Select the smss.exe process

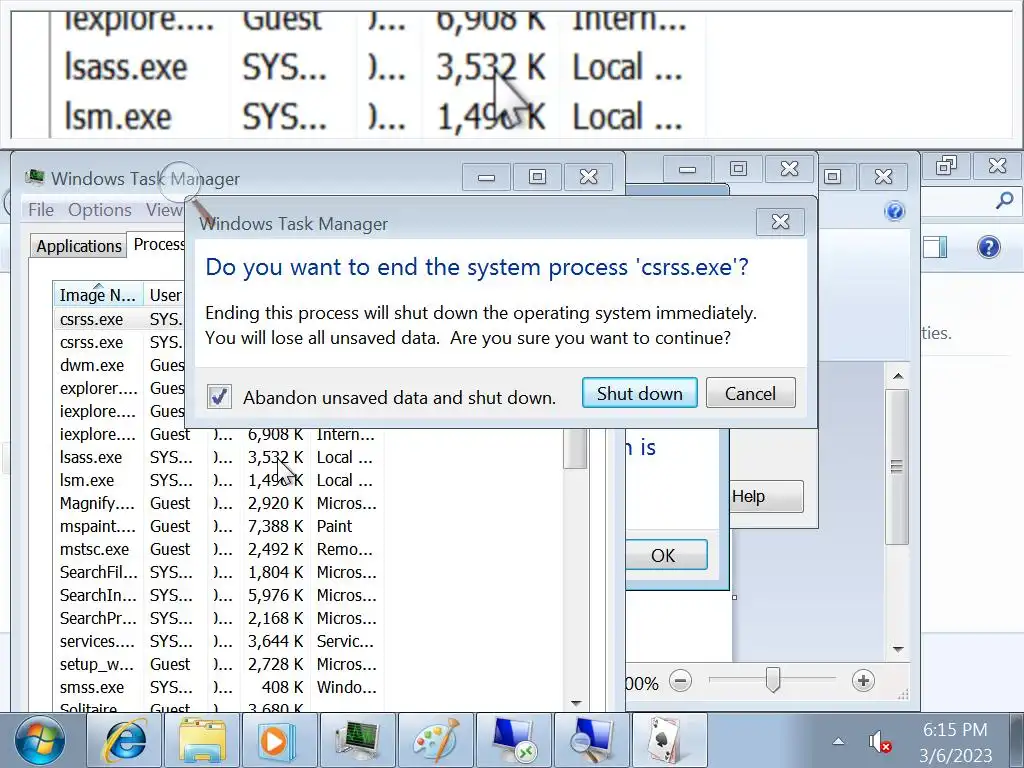point(219,687)
